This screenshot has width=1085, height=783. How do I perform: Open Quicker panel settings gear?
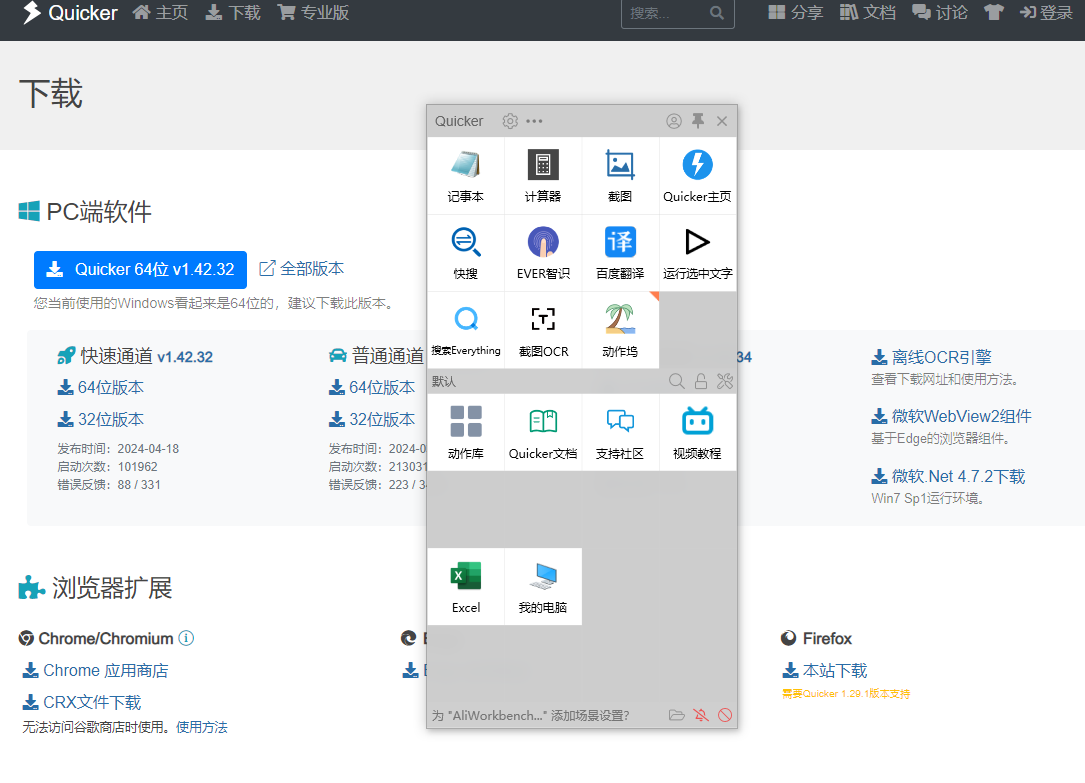[510, 121]
